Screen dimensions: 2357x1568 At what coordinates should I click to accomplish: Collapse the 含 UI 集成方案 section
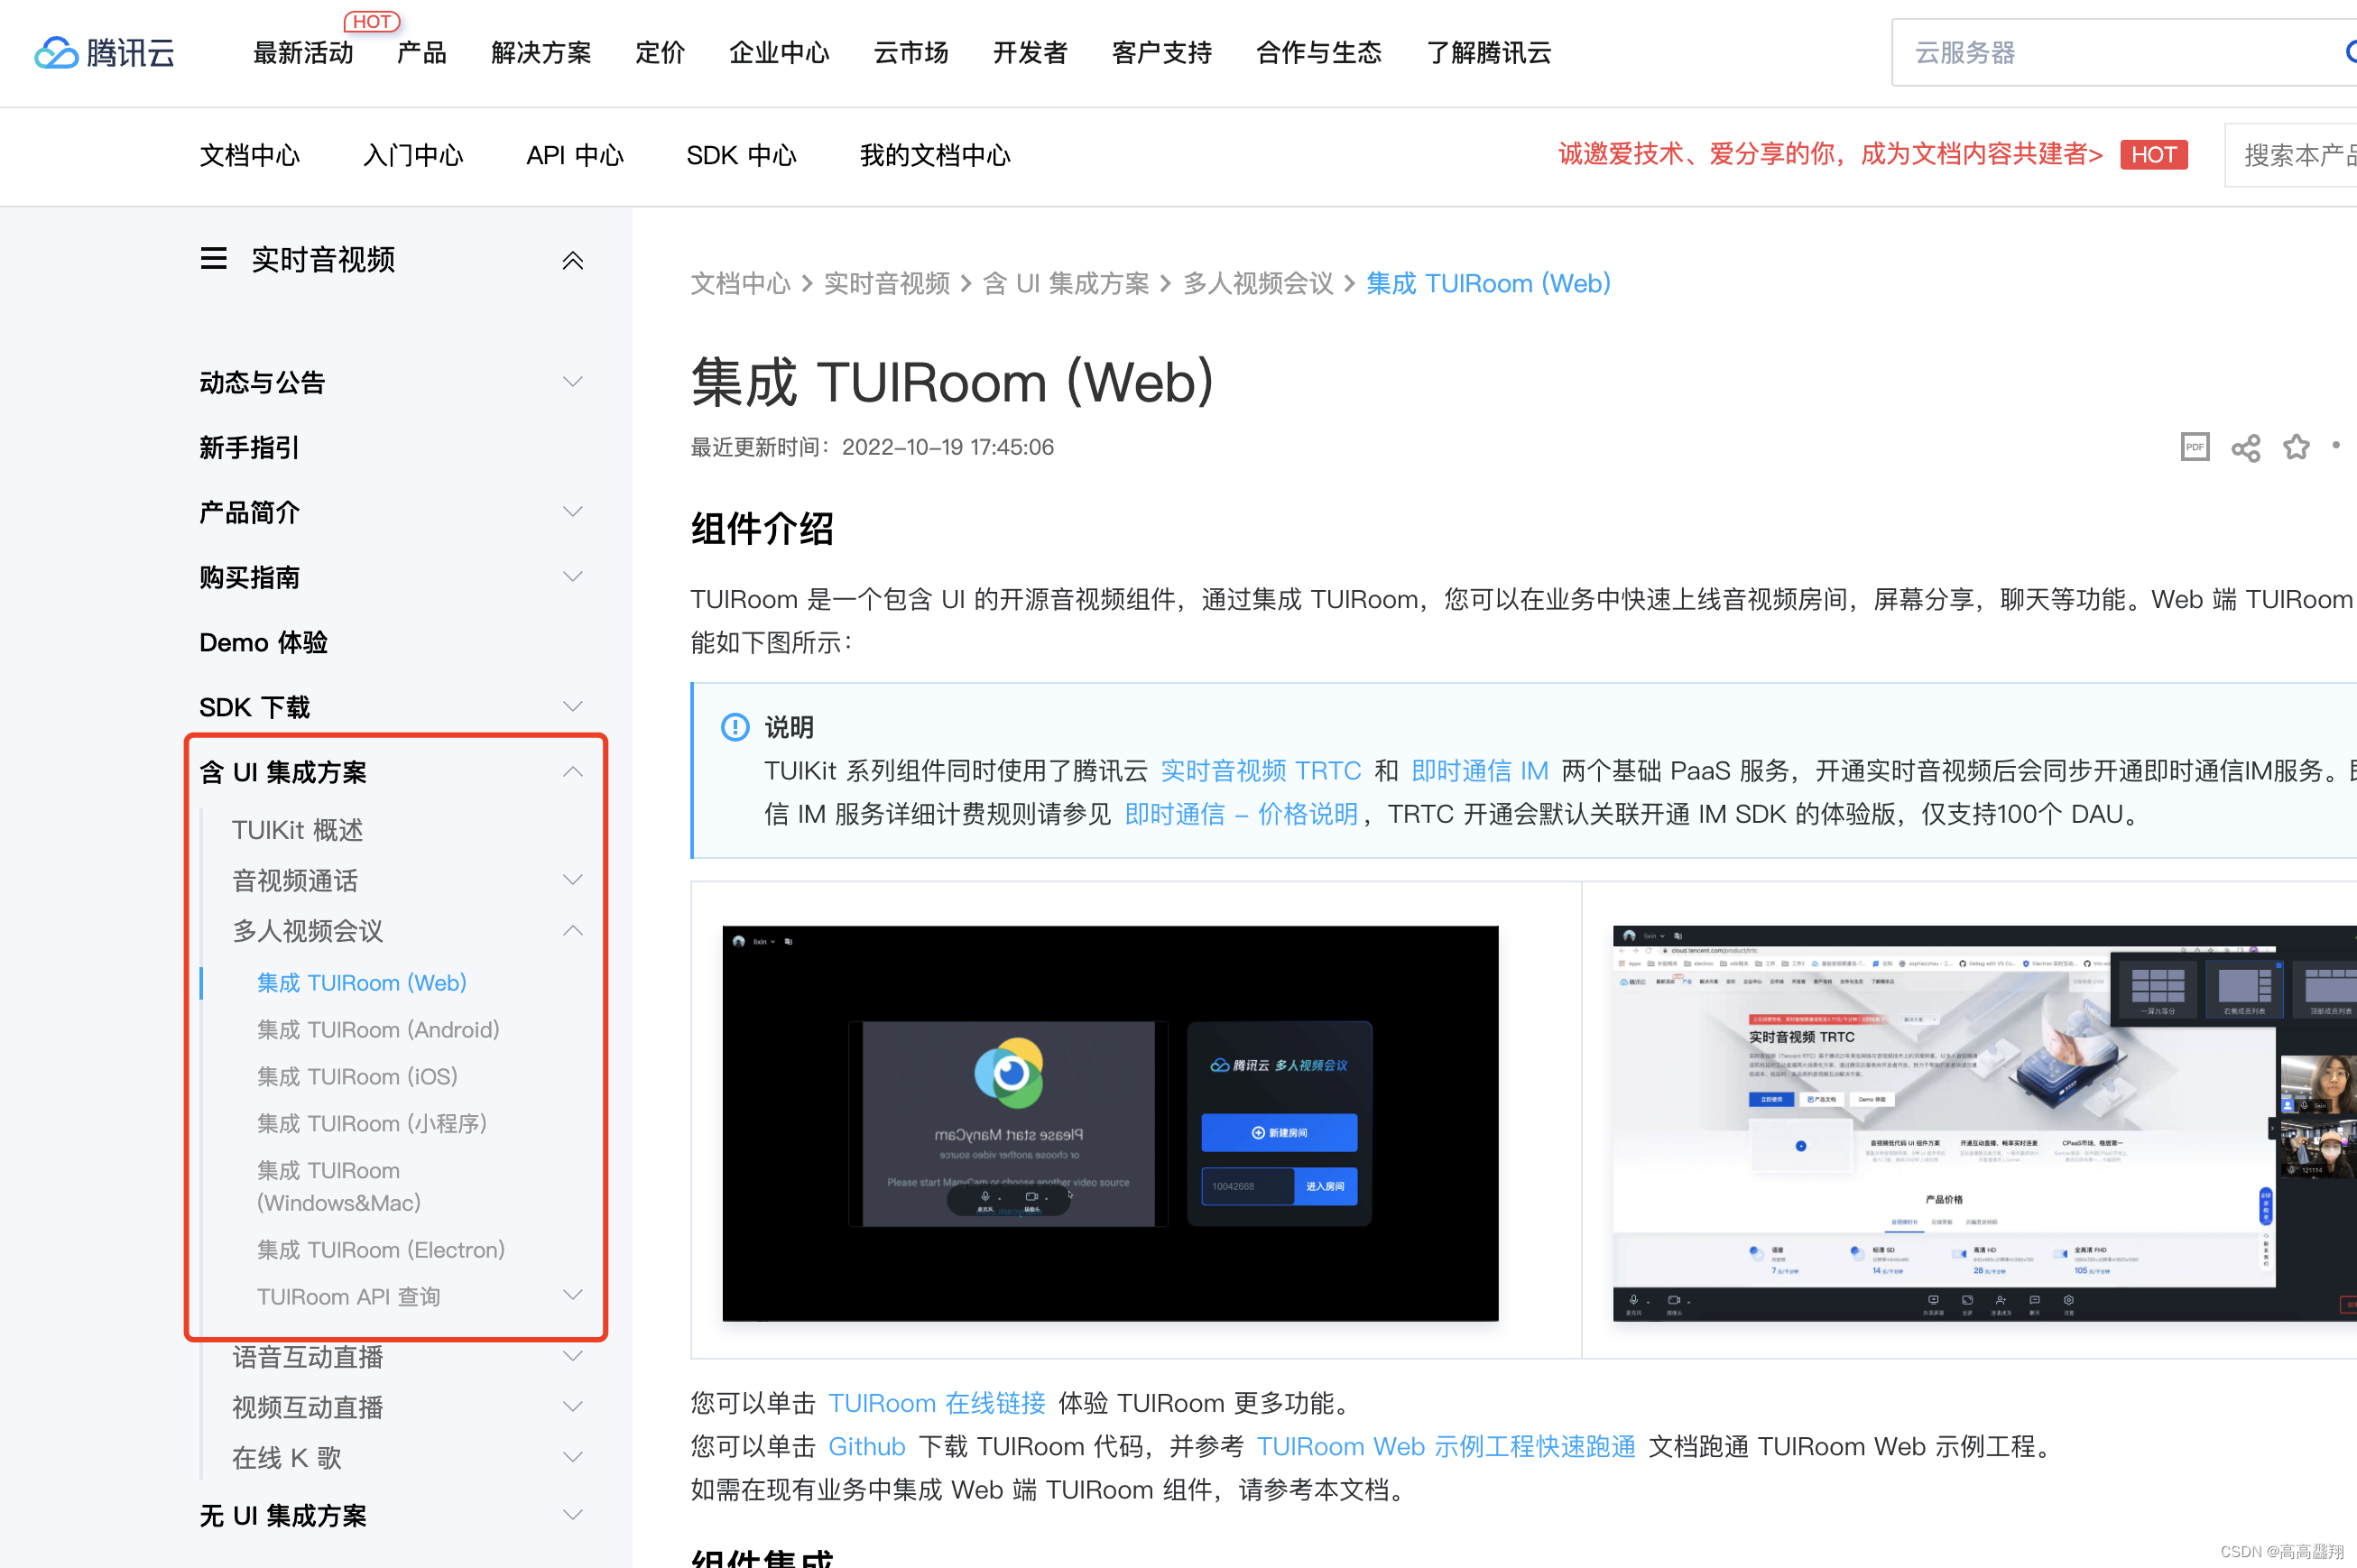tap(572, 772)
